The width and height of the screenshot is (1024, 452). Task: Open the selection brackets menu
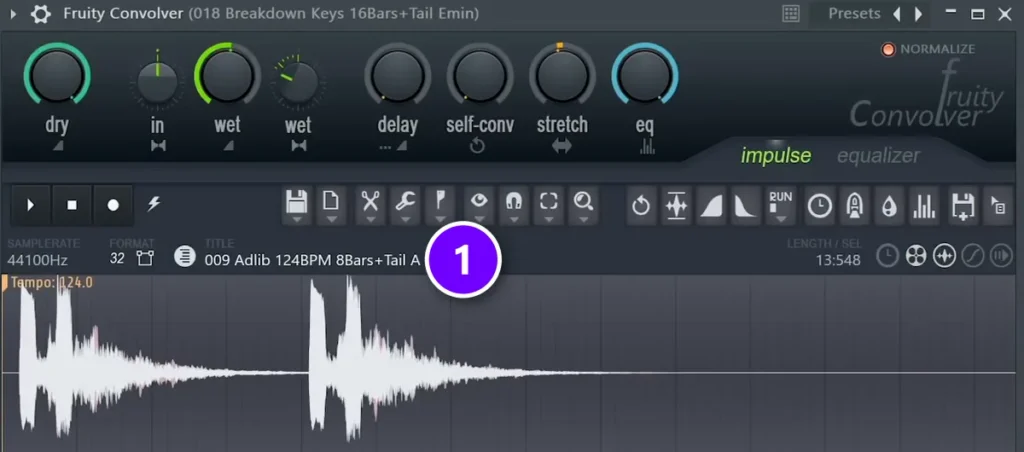[549, 206]
